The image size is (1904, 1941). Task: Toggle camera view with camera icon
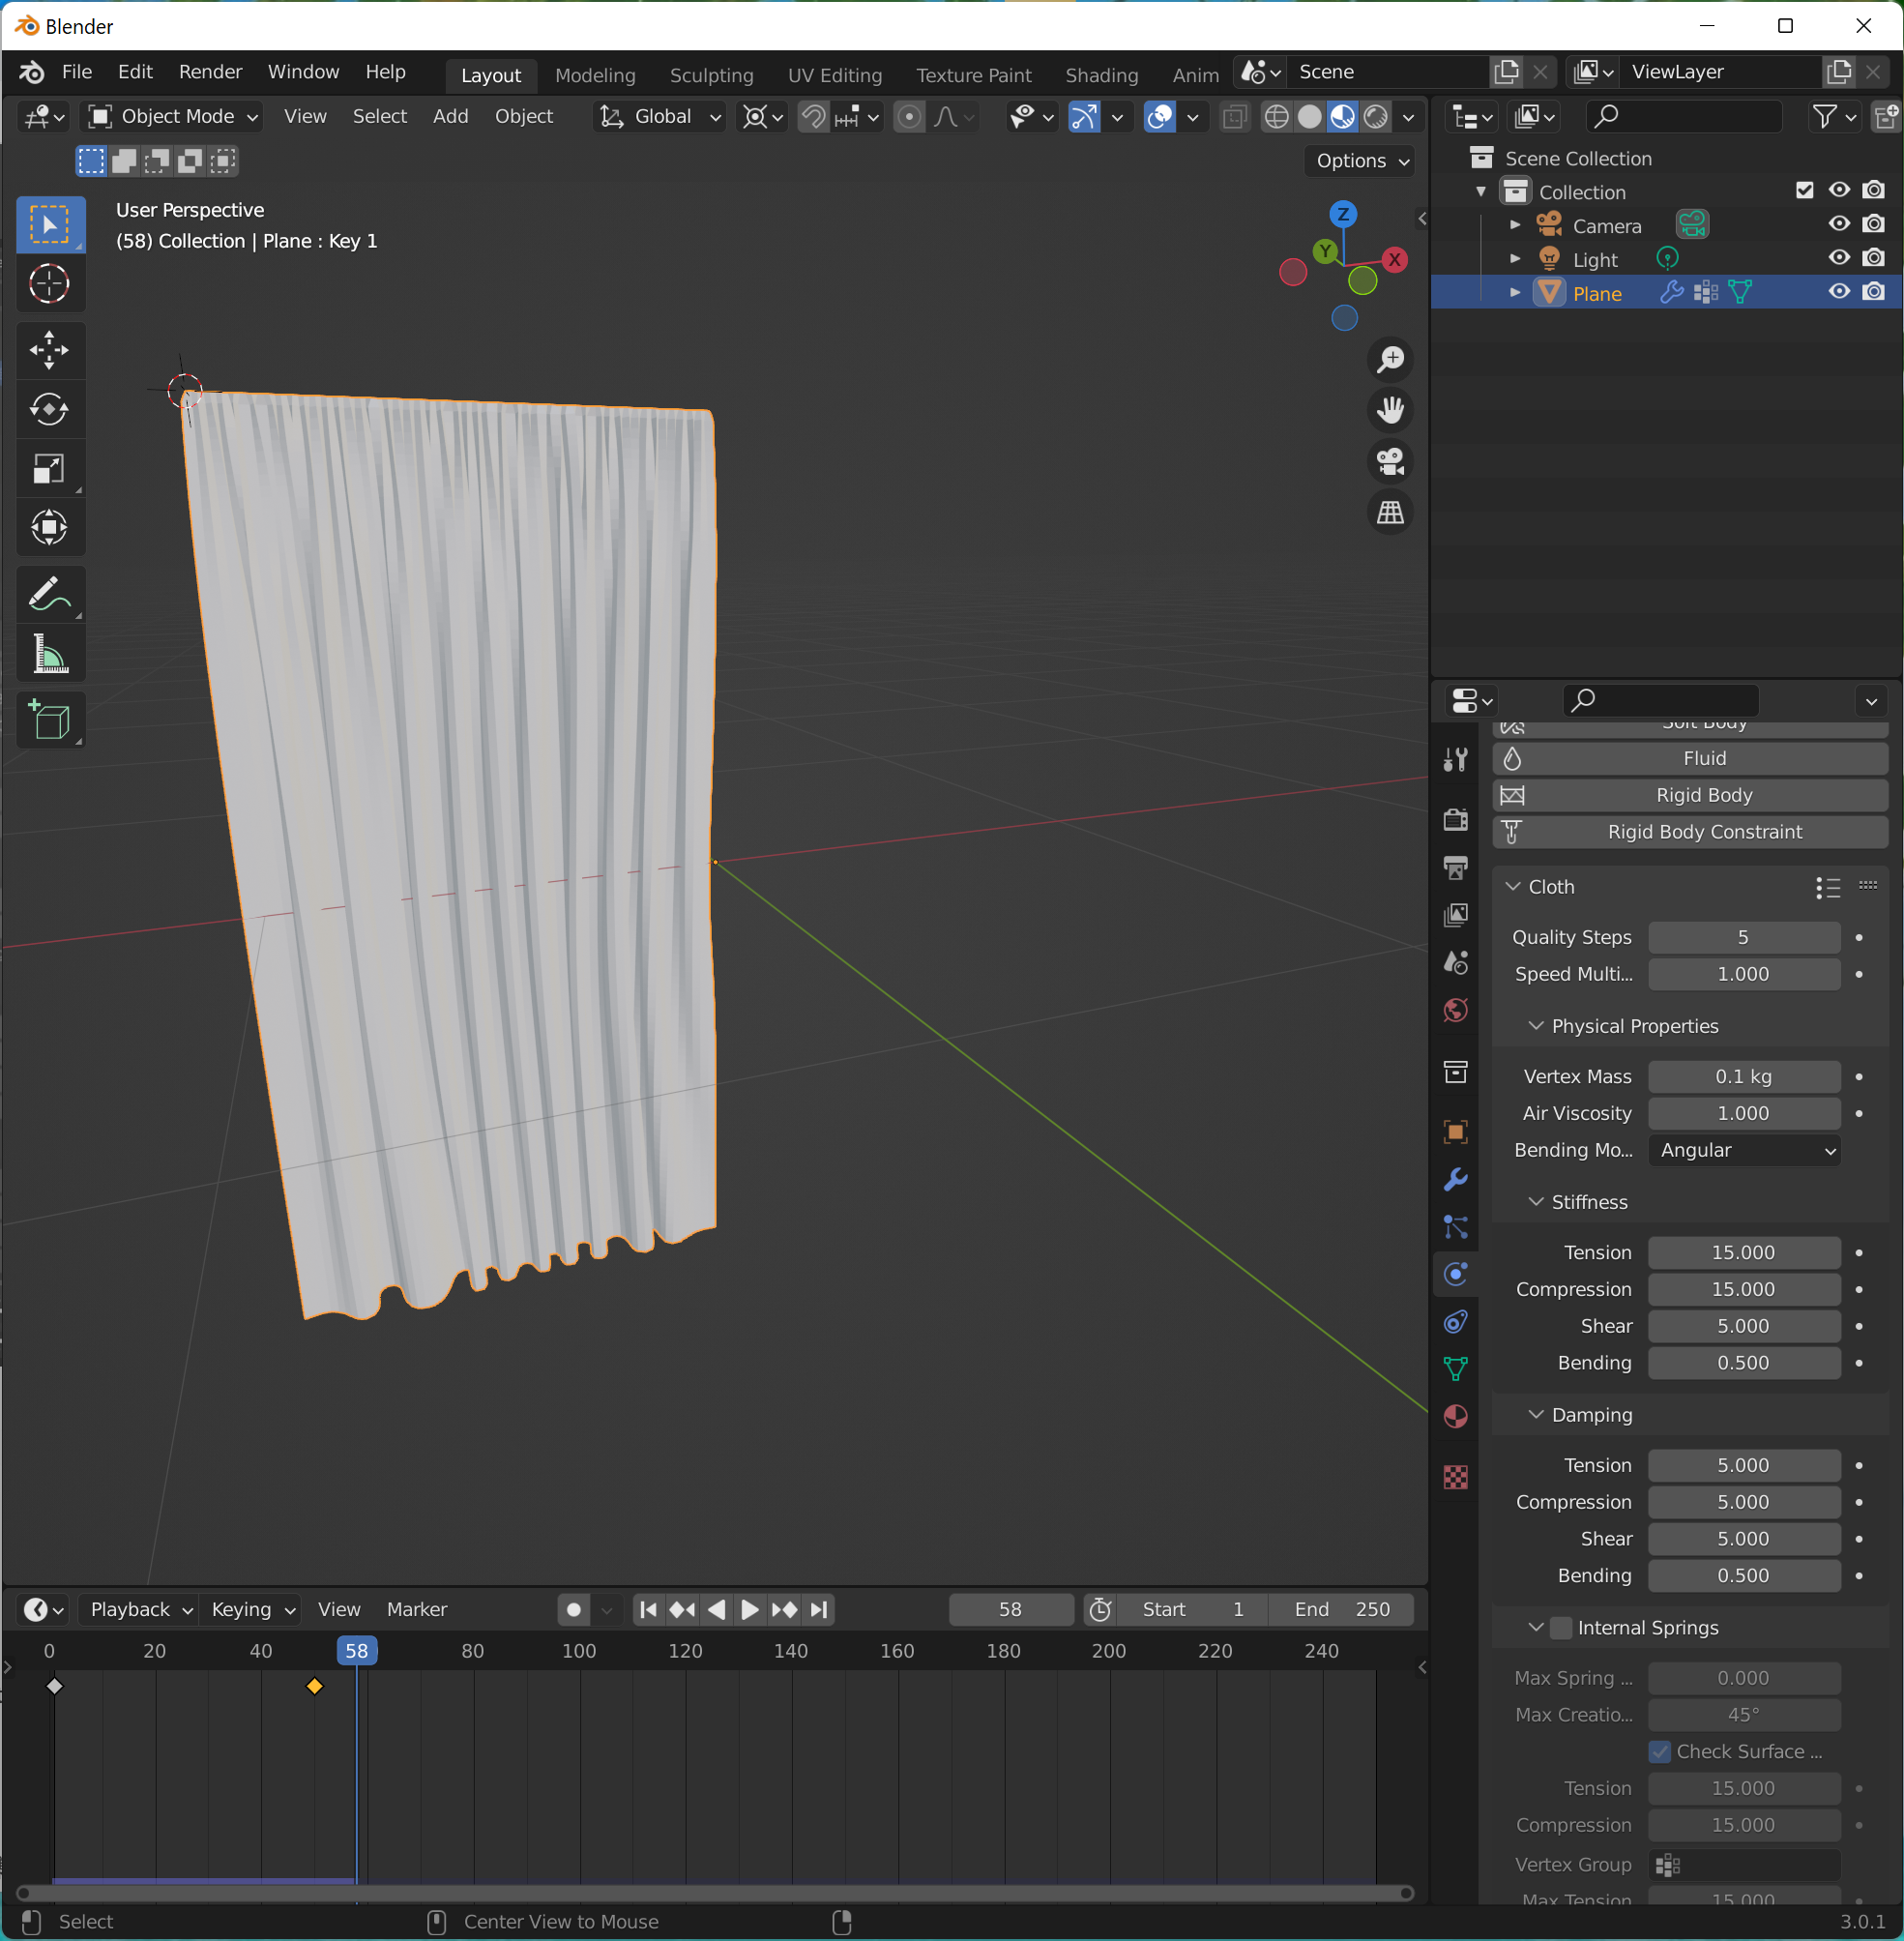1390,461
